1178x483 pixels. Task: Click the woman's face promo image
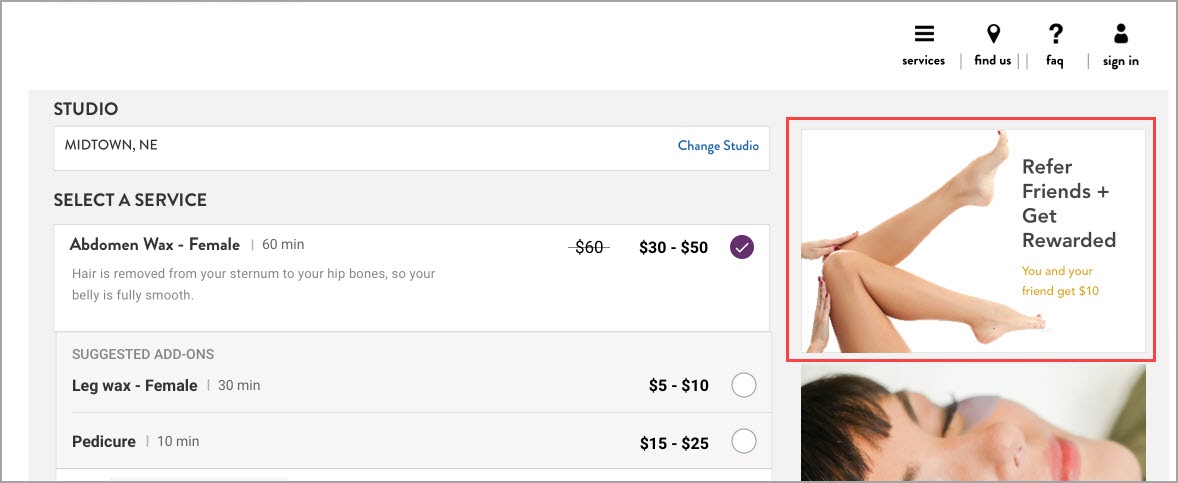pos(973,423)
